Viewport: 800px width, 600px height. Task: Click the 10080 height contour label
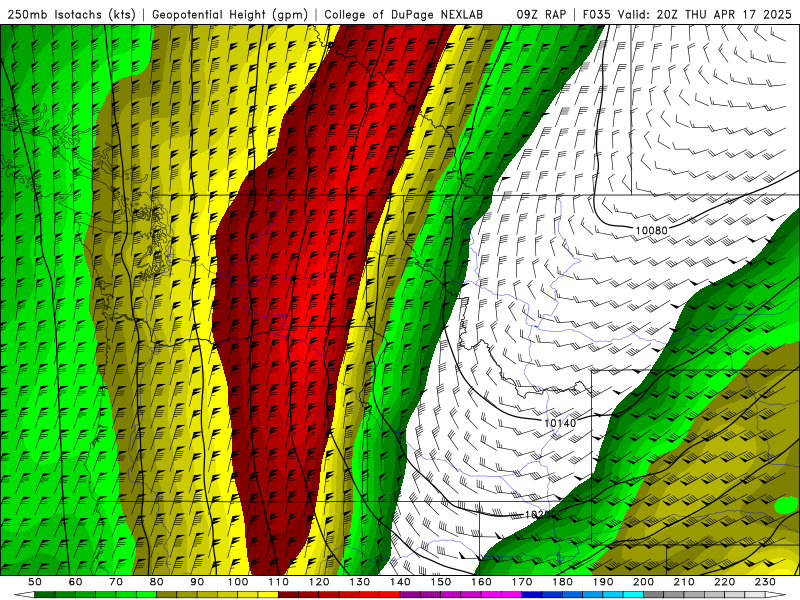click(x=651, y=231)
